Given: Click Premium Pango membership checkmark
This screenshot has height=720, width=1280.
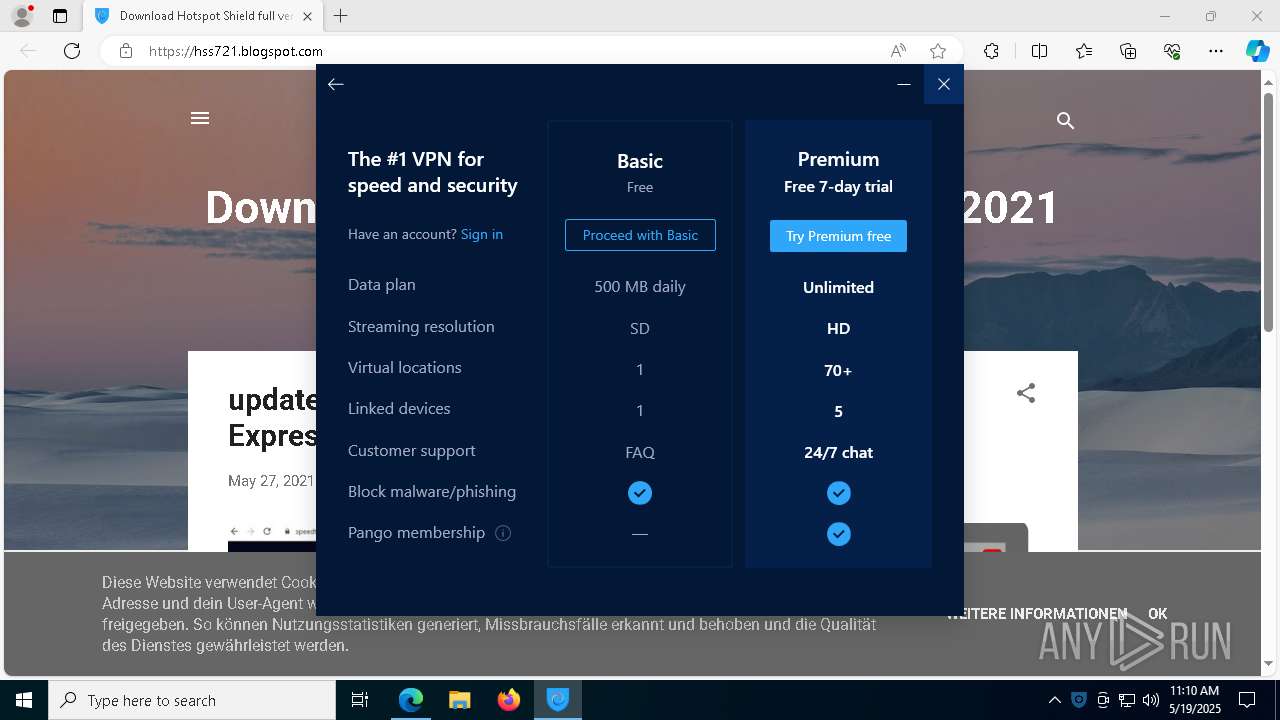Looking at the screenshot, I should [838, 534].
